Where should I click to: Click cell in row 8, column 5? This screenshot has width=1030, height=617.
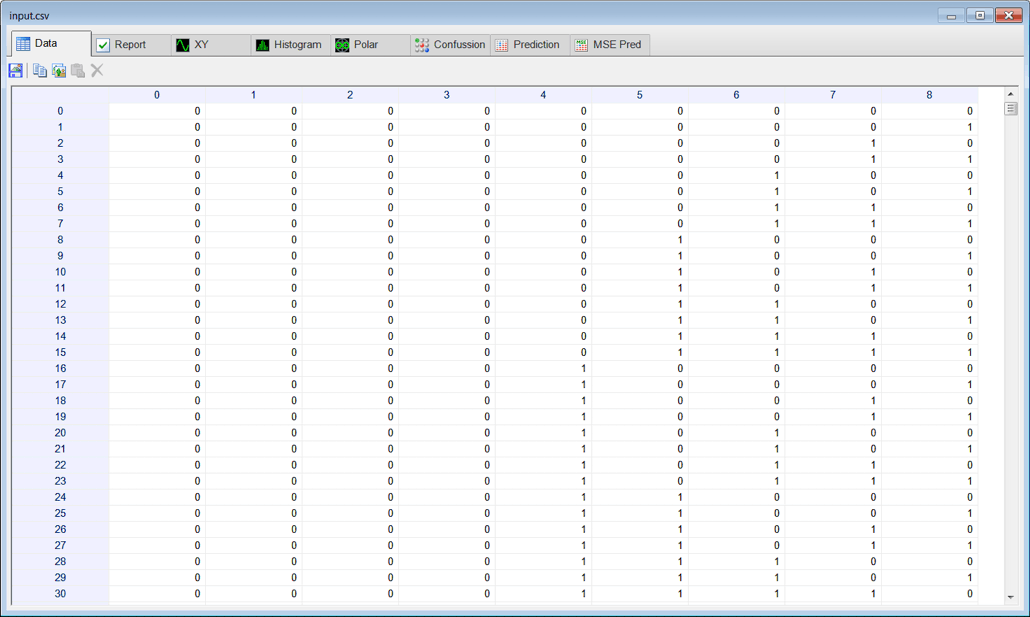pyautogui.click(x=640, y=240)
